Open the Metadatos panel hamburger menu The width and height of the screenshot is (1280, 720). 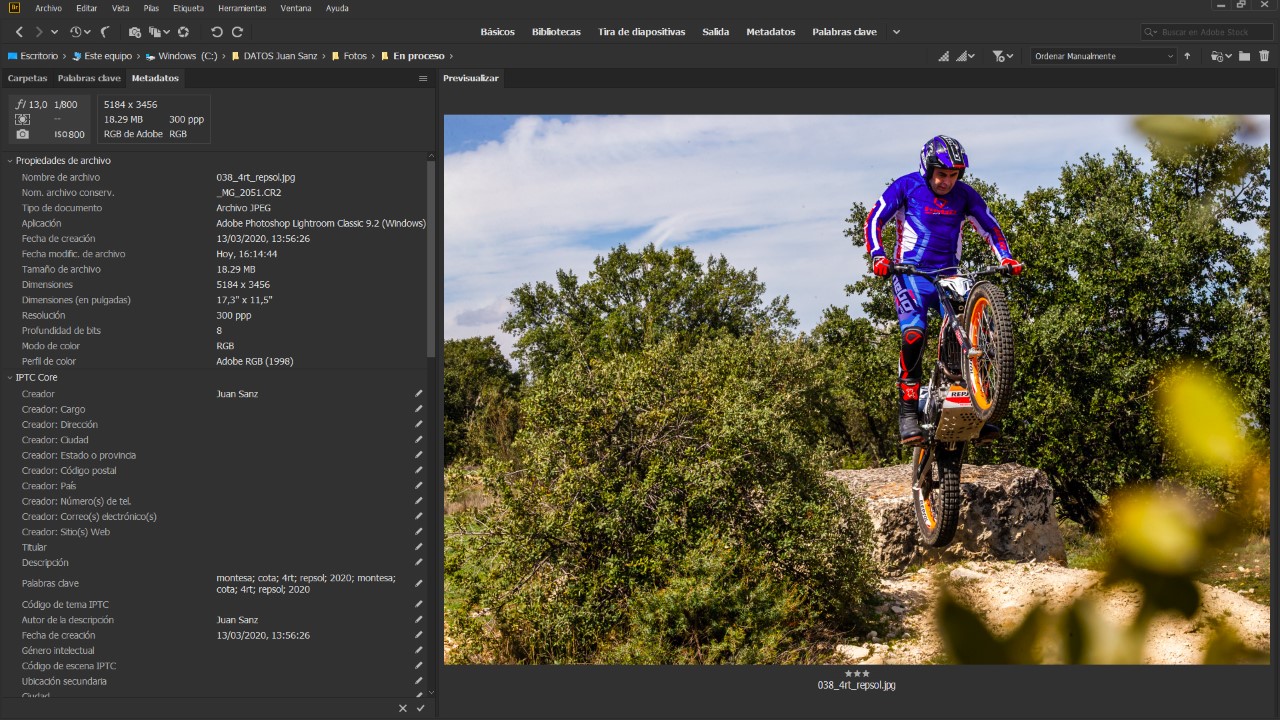pyautogui.click(x=423, y=78)
